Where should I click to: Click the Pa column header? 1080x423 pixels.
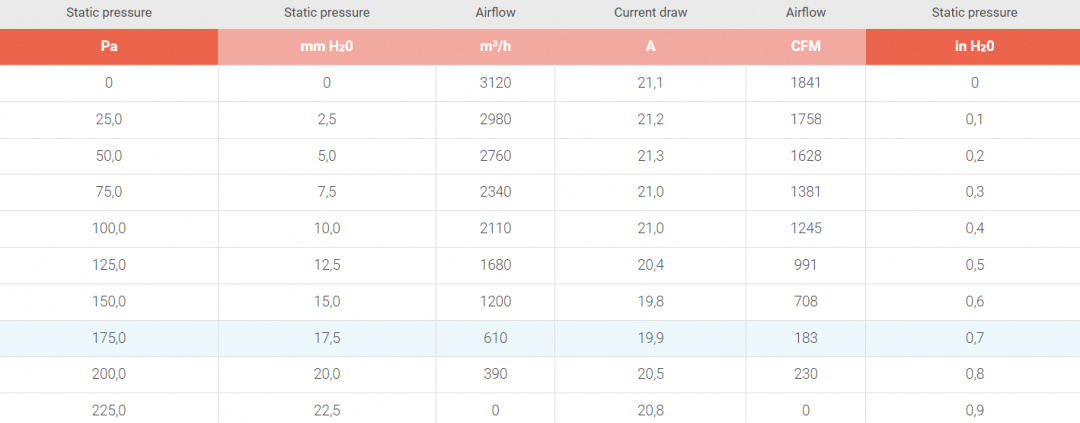(x=108, y=47)
